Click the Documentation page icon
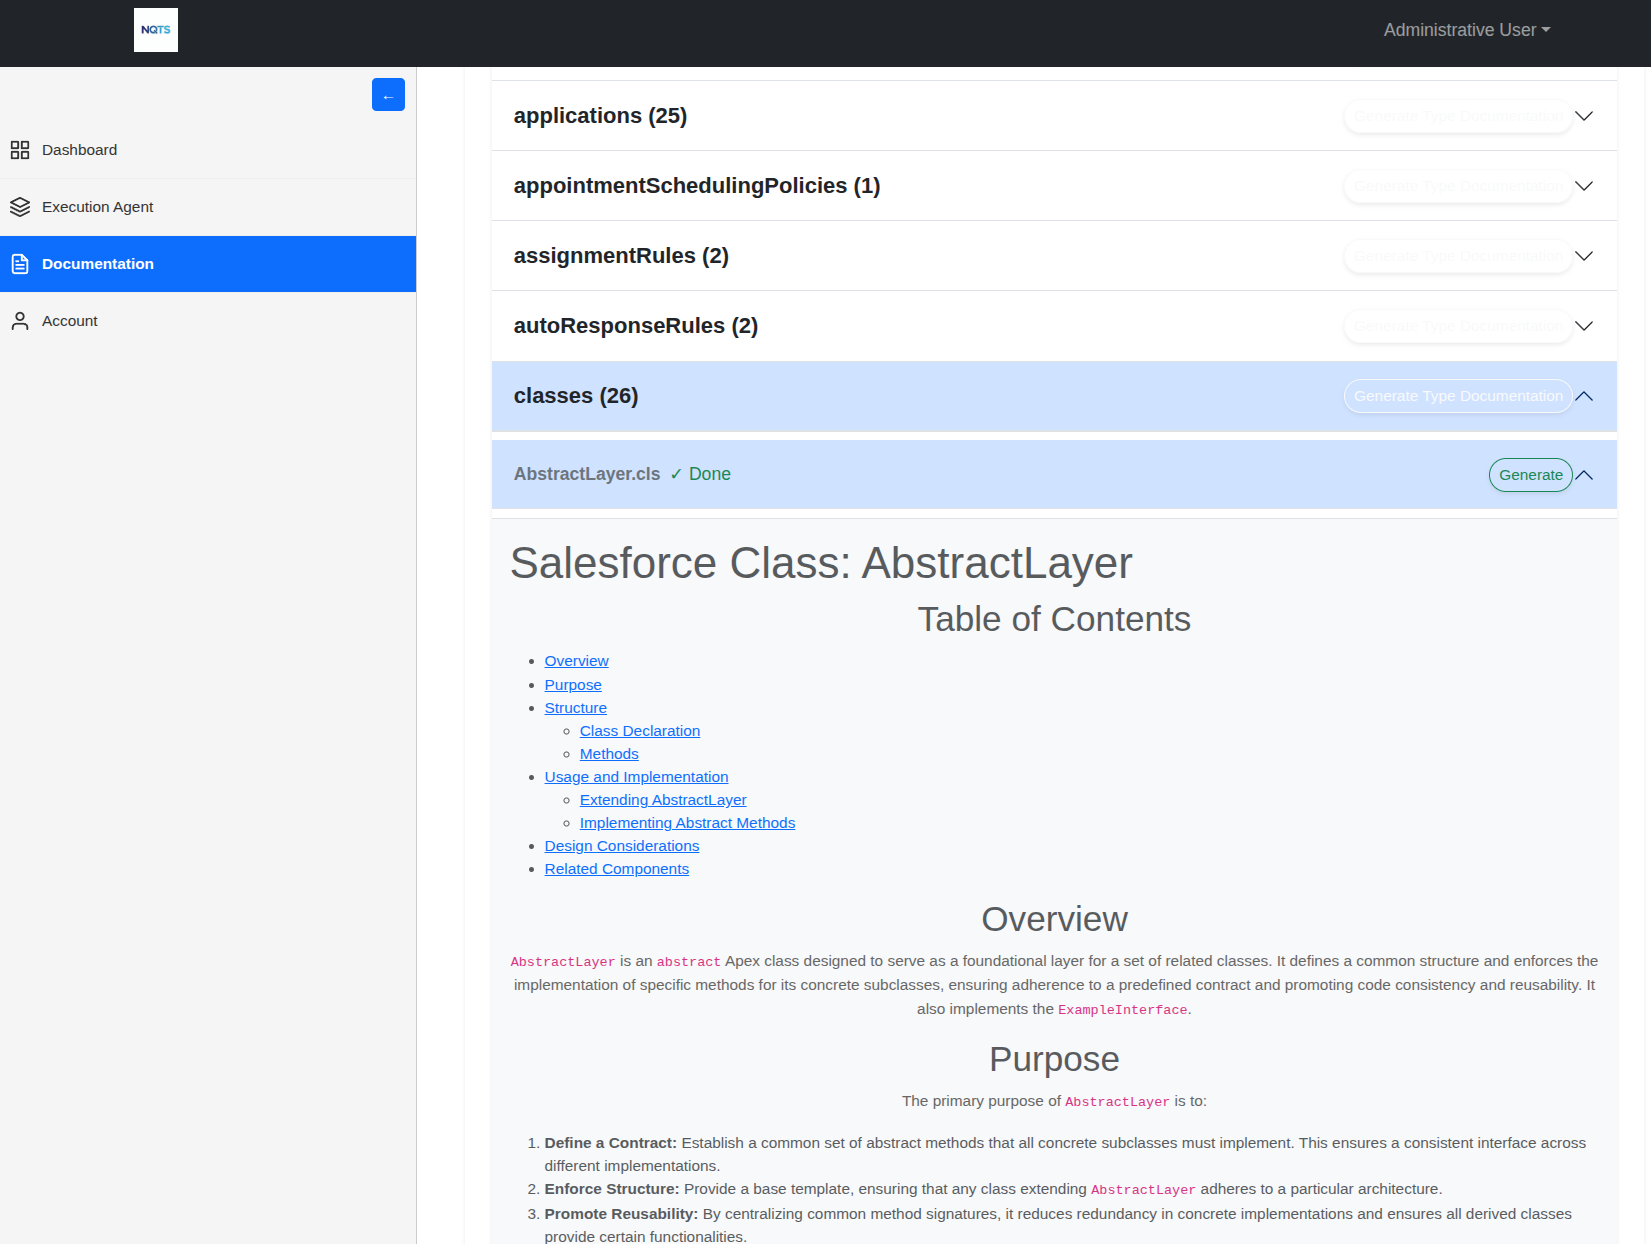 (20, 264)
